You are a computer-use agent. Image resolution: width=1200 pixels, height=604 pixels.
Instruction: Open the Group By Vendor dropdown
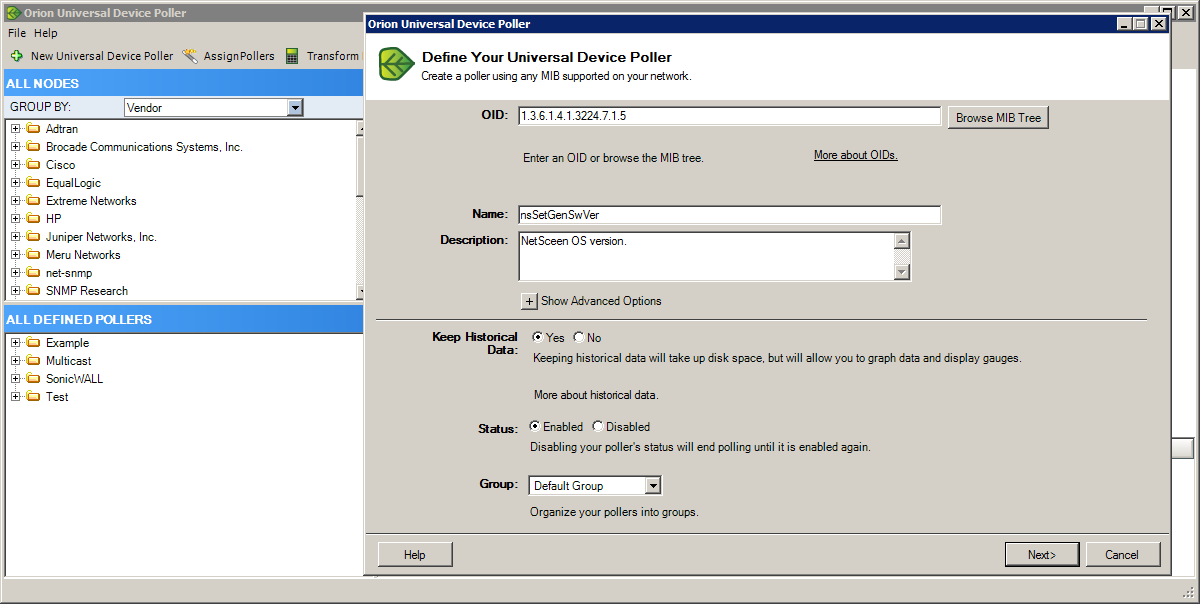click(295, 107)
